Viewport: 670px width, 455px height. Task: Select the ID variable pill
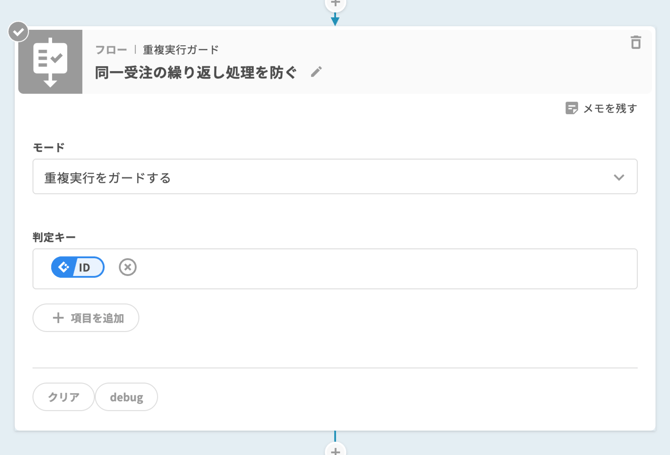click(78, 267)
